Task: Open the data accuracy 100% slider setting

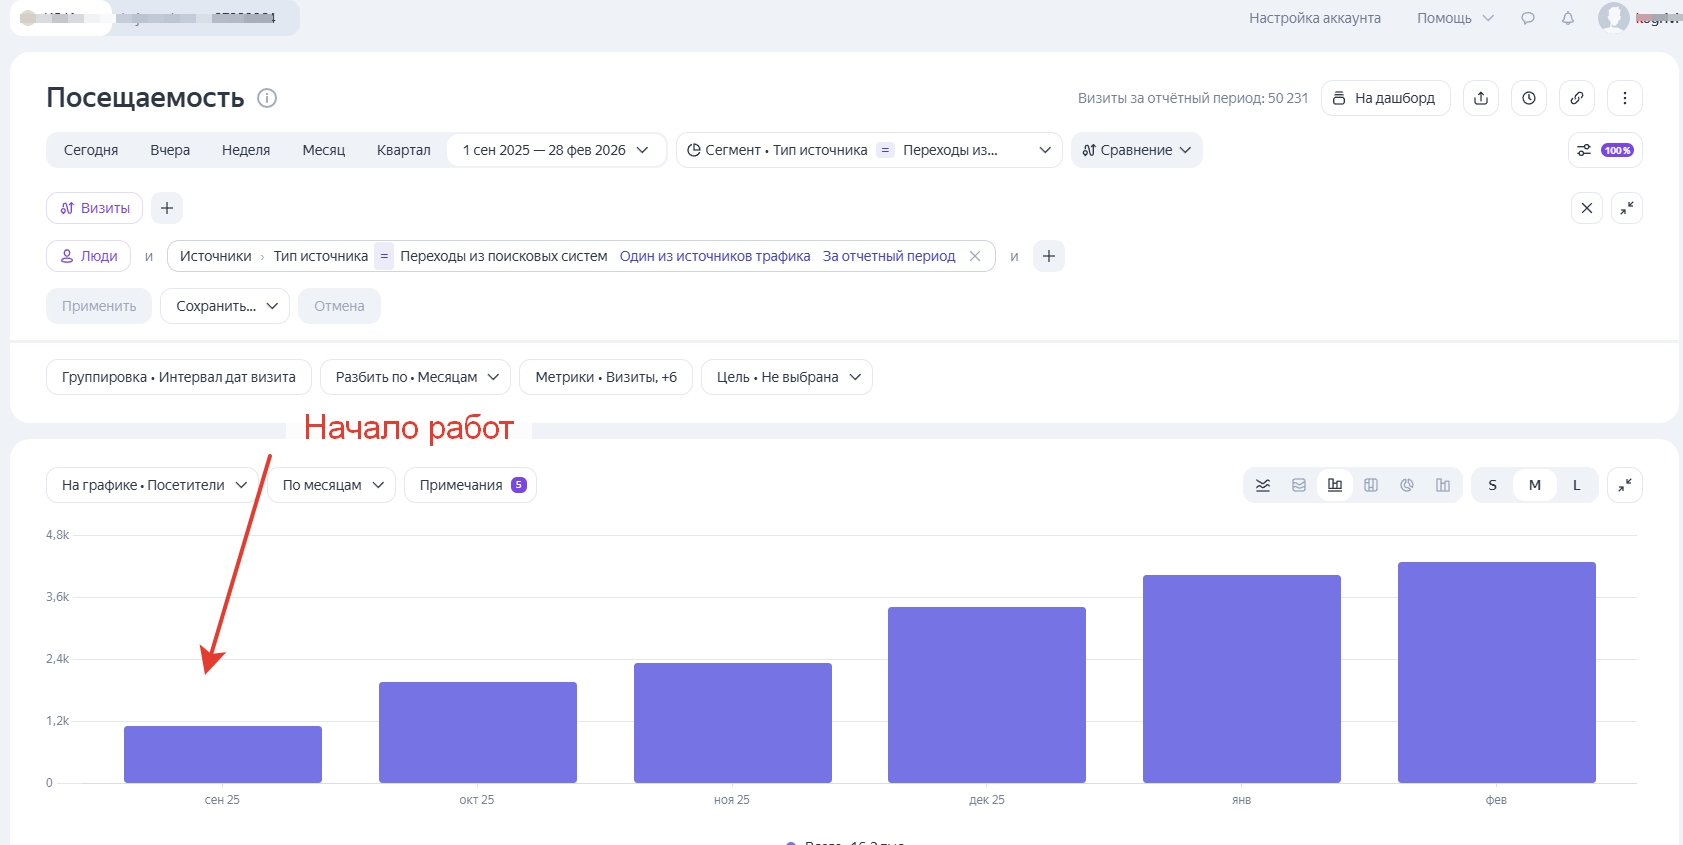Action: click(1605, 150)
